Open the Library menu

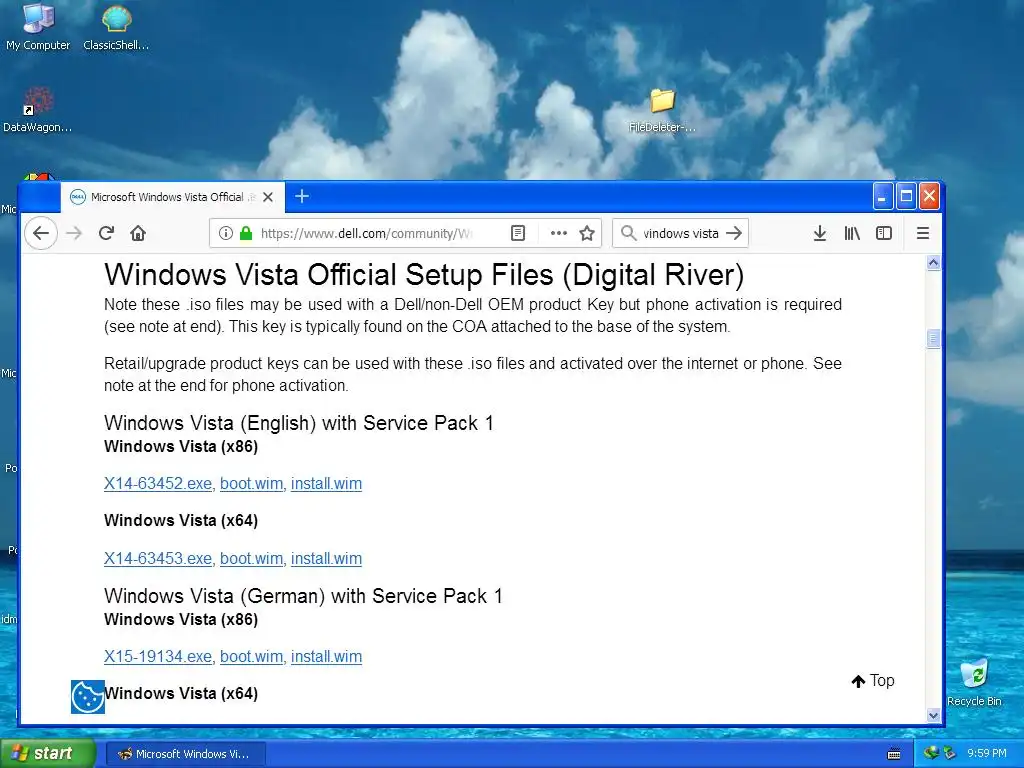point(852,233)
